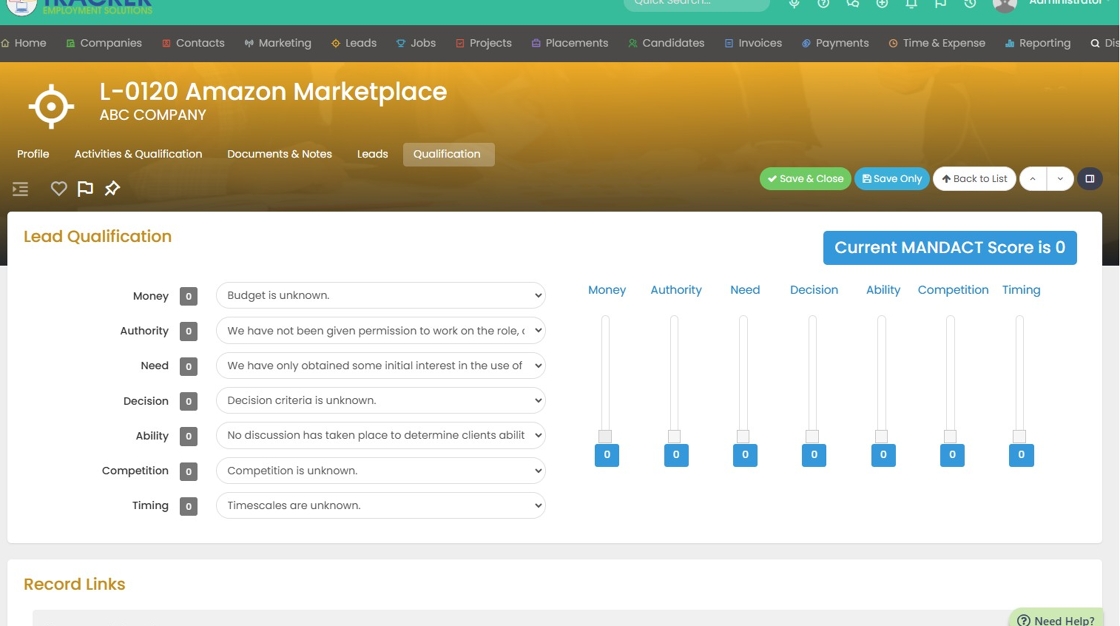Click the Projects checkbox icon
Screen dimensions: 1120x626
460,43
